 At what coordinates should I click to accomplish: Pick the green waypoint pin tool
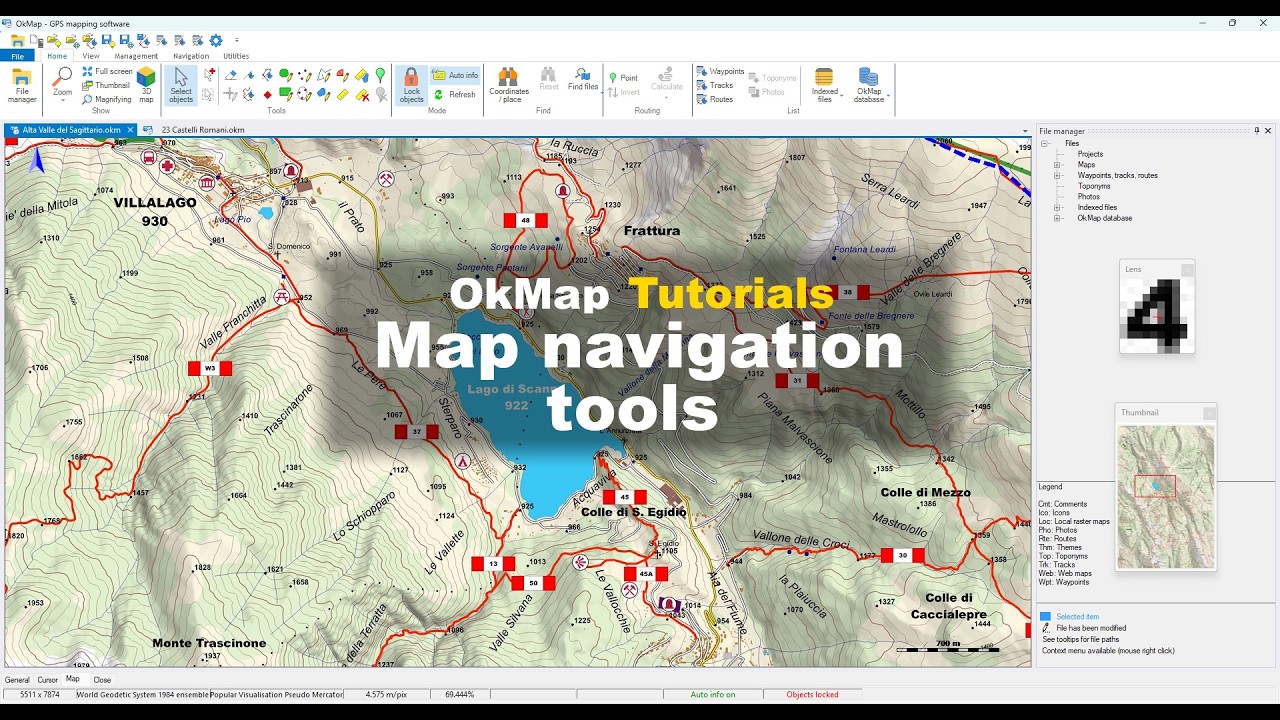pos(380,75)
